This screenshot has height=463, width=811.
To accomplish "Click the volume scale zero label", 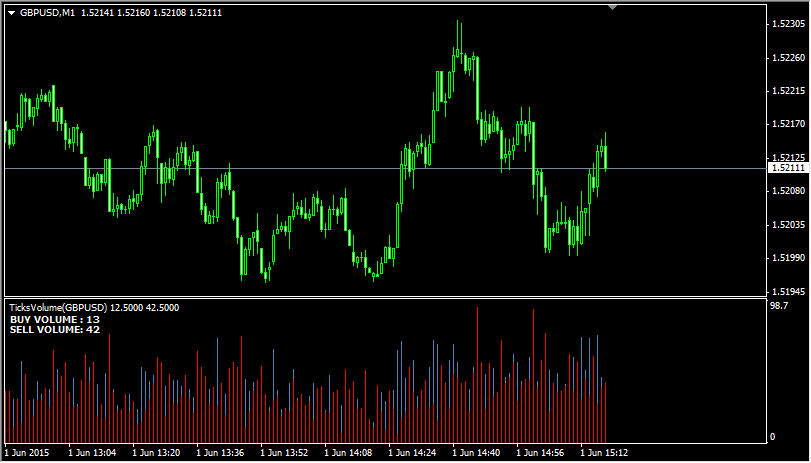I will point(773,437).
